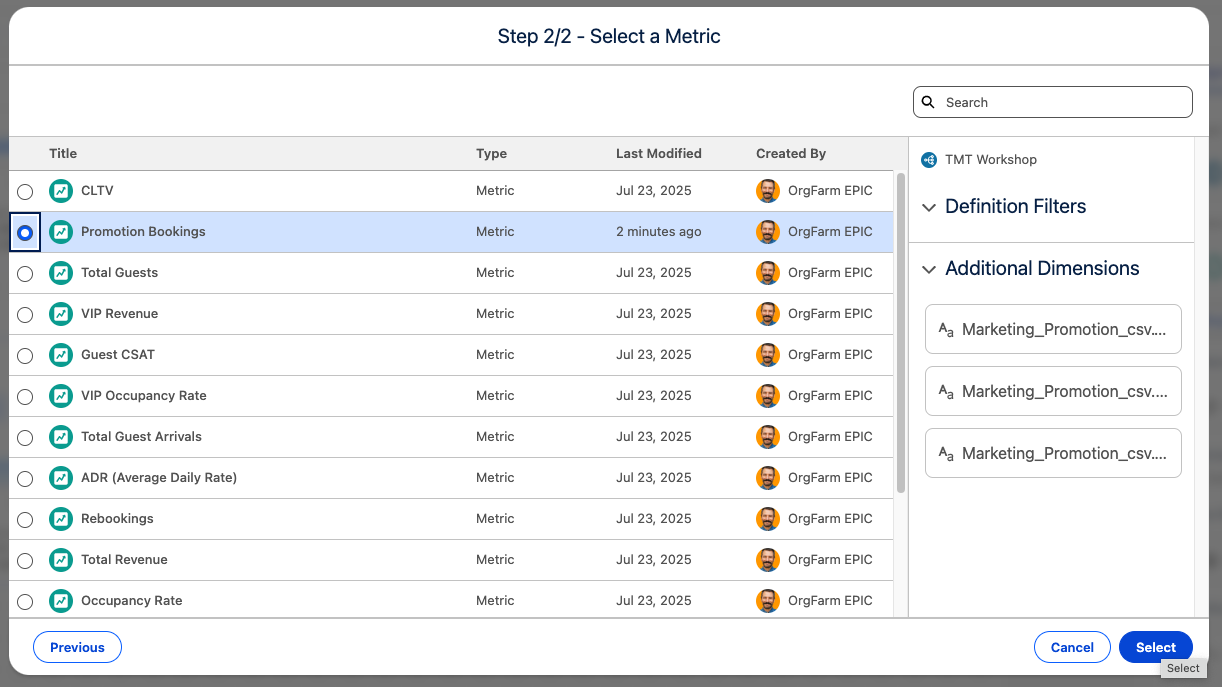Click the search magnifier icon
The width and height of the screenshot is (1222, 687).
(x=928, y=102)
